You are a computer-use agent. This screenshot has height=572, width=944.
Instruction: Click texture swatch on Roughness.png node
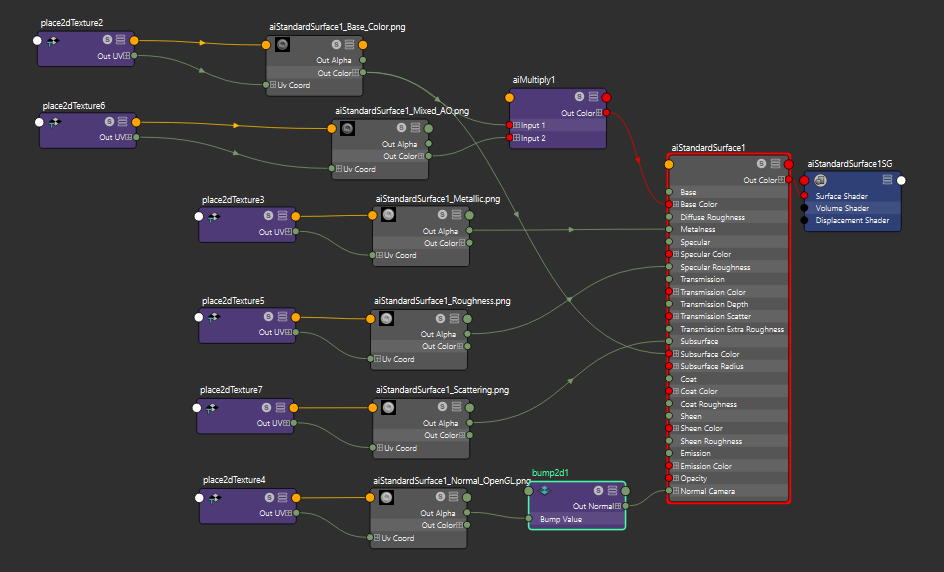(387, 319)
